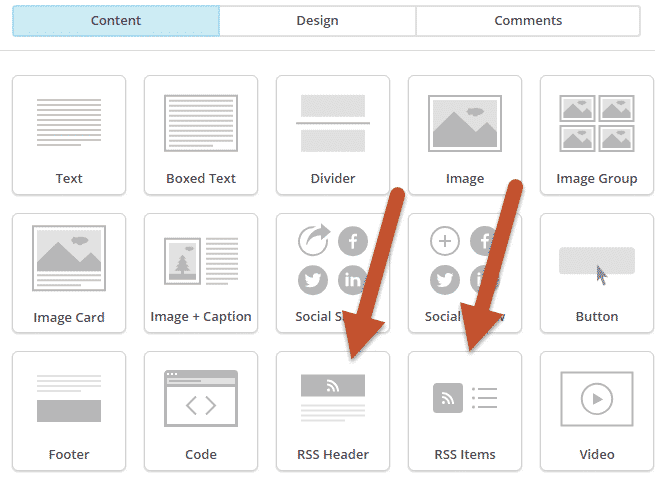Click the Content tab
The height and width of the screenshot is (493, 655).
coord(115,21)
